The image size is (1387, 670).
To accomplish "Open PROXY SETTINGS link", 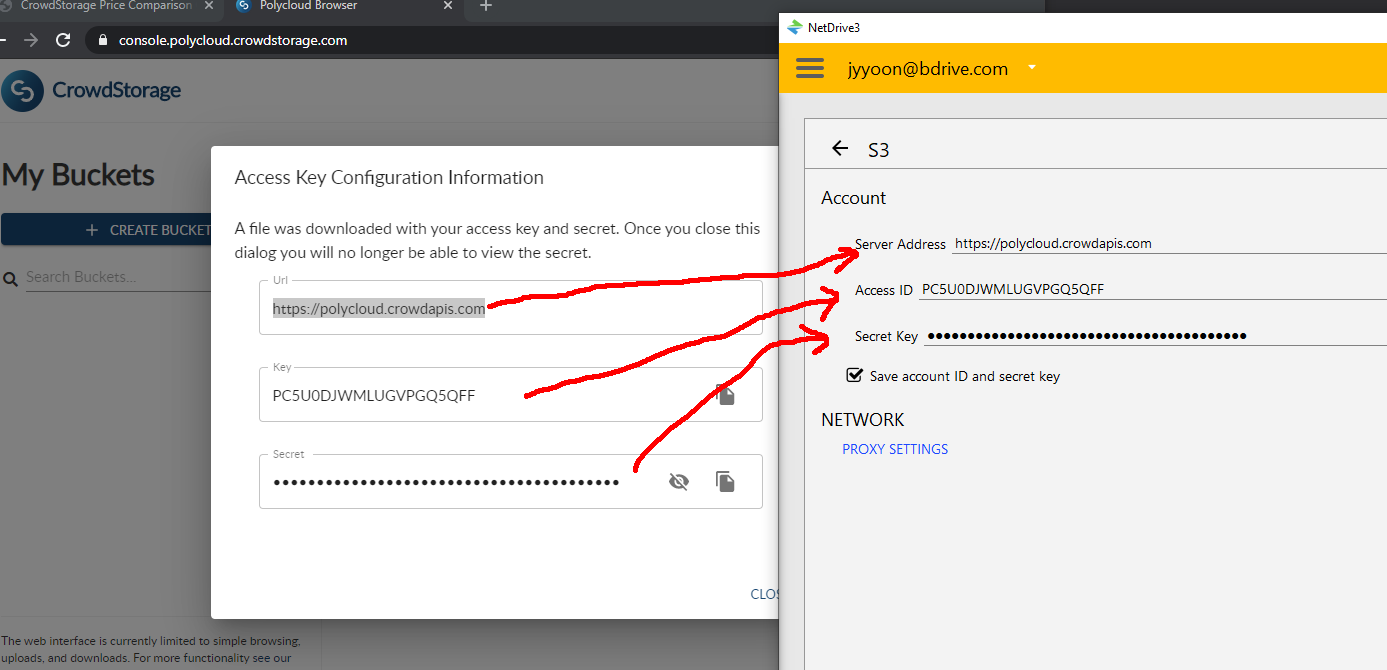I will (895, 449).
